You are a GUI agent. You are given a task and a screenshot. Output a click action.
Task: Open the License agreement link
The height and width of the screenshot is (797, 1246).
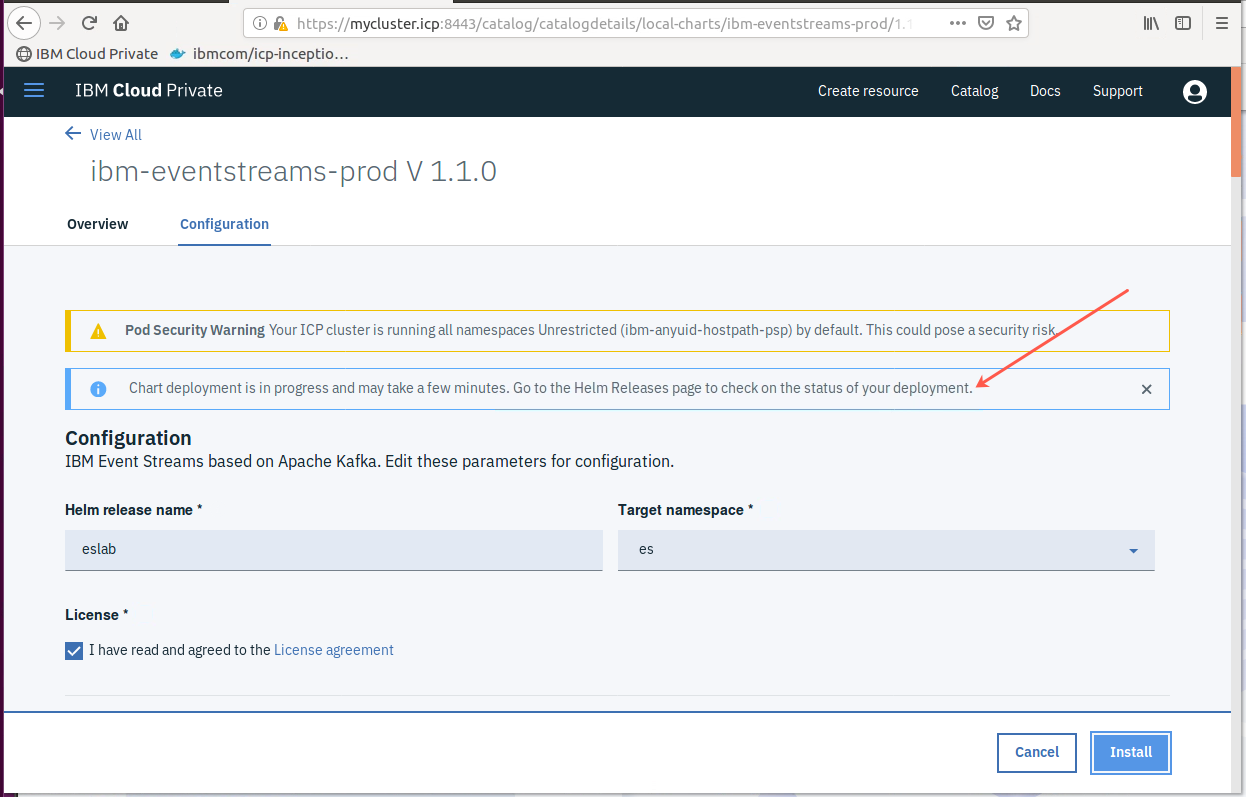point(334,650)
